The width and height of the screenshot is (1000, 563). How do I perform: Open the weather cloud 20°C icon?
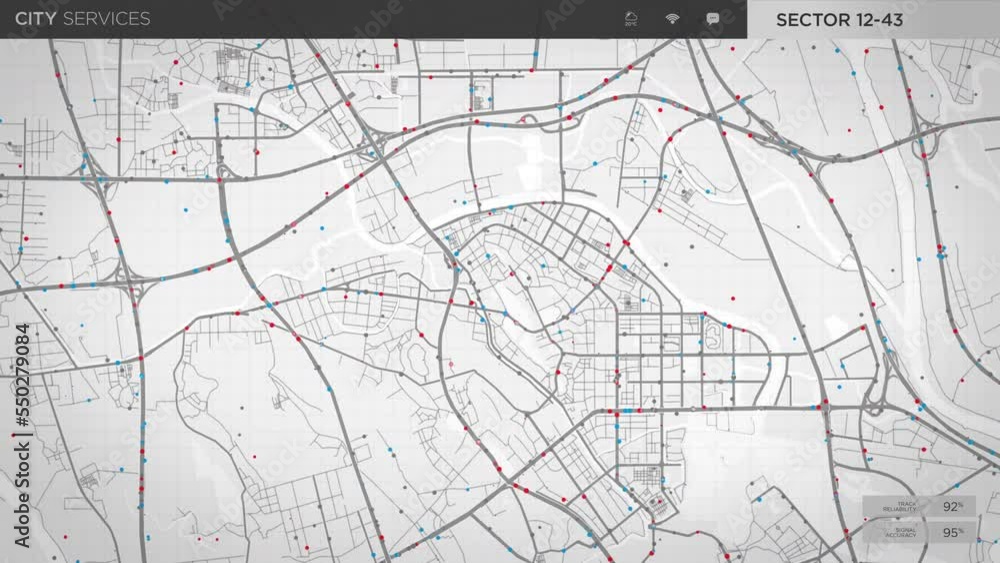pos(631,18)
